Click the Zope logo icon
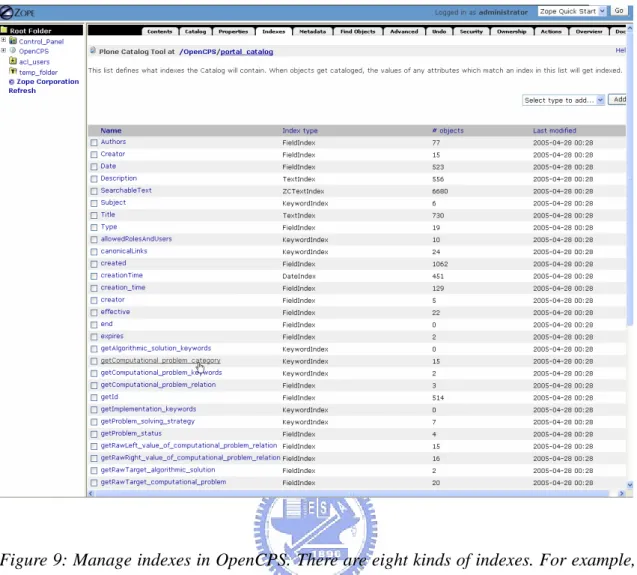The image size is (637, 575). (7, 13)
